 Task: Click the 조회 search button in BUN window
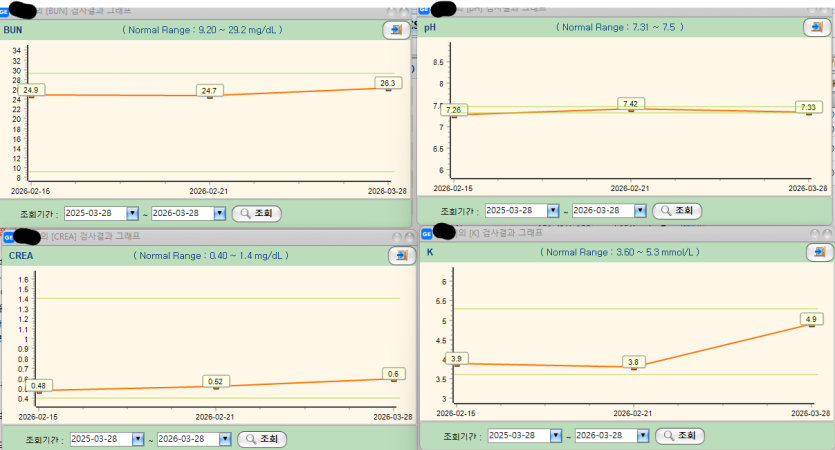coord(257,214)
